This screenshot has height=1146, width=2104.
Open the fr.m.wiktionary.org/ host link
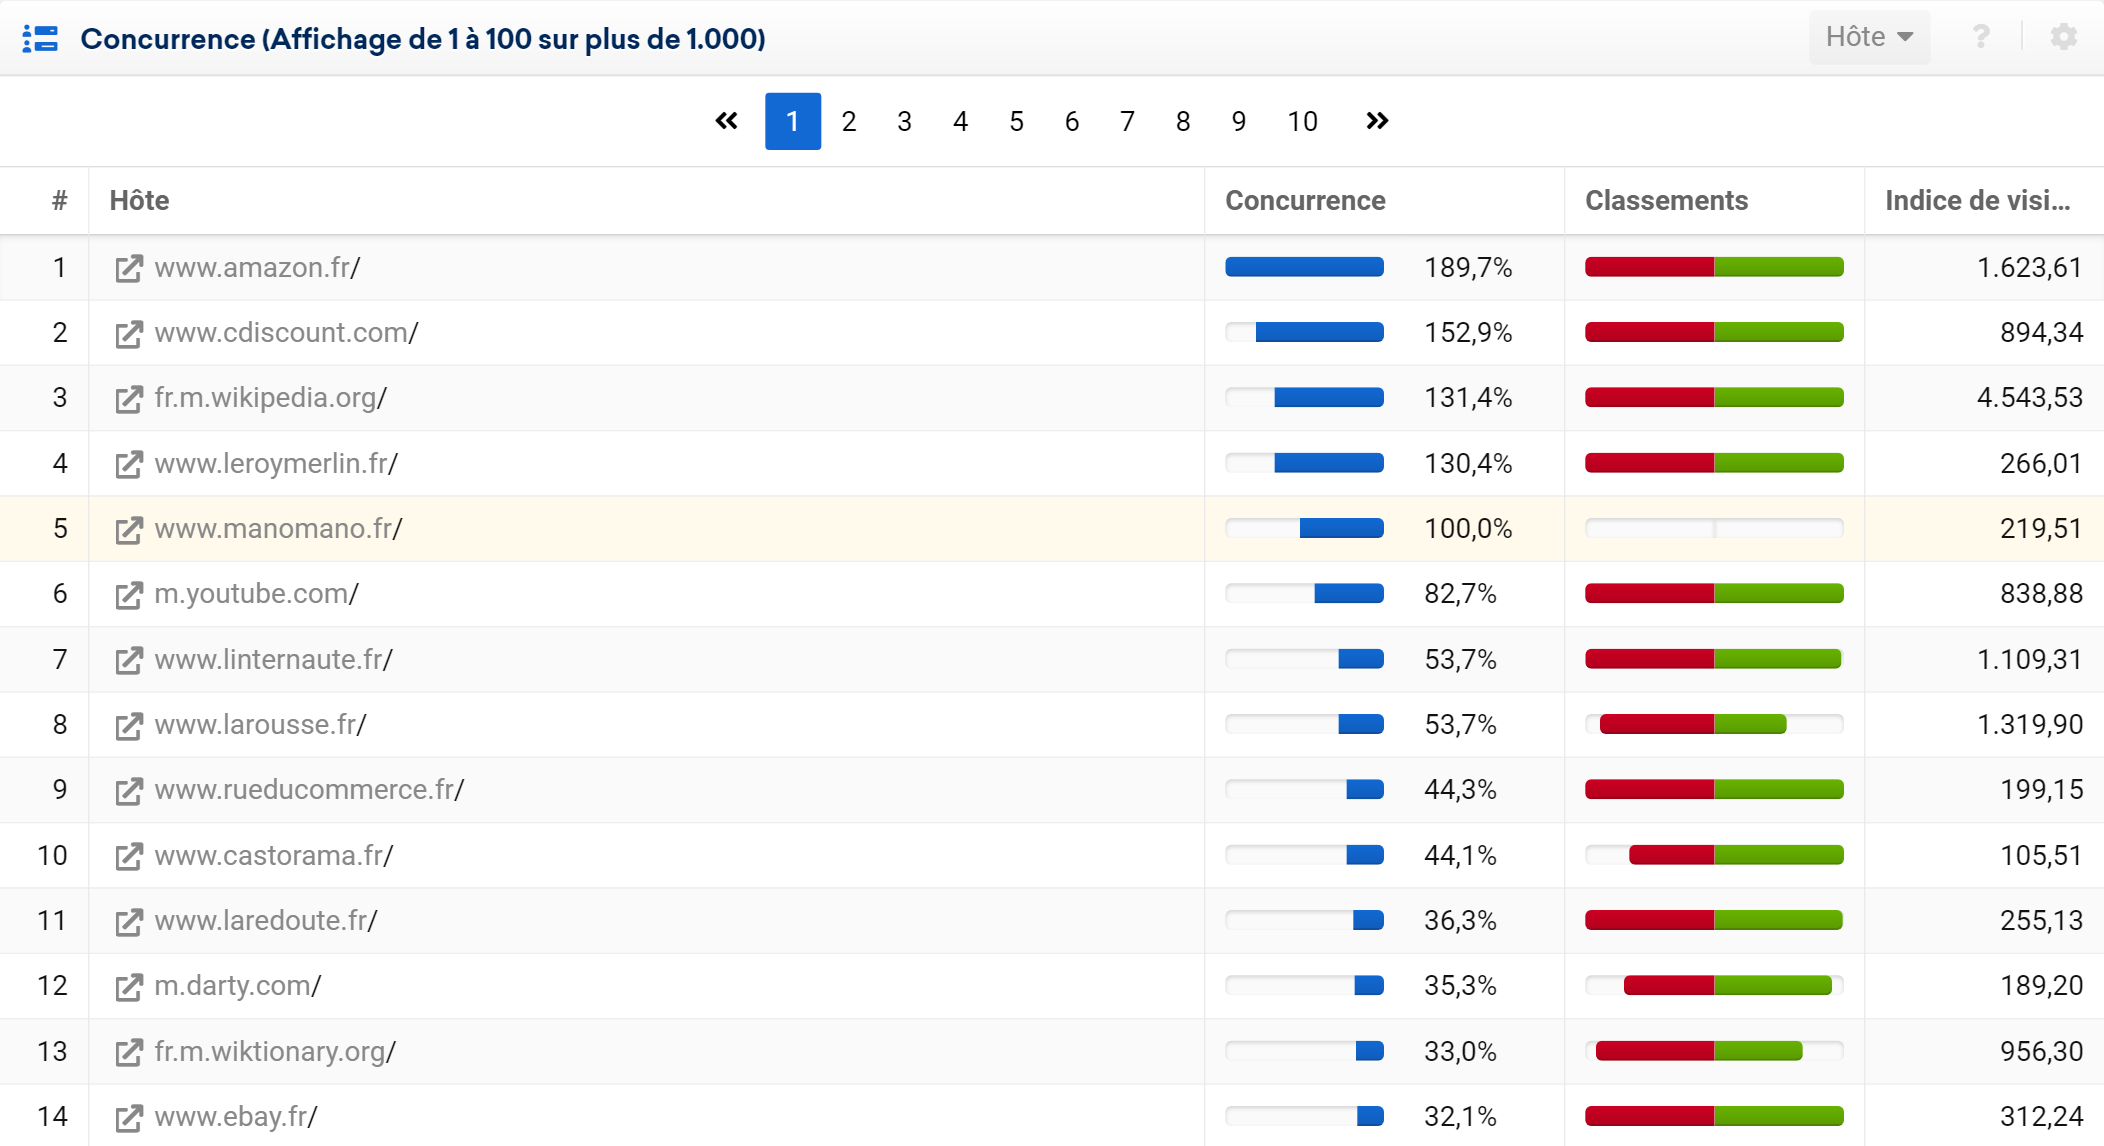pos(275,1052)
